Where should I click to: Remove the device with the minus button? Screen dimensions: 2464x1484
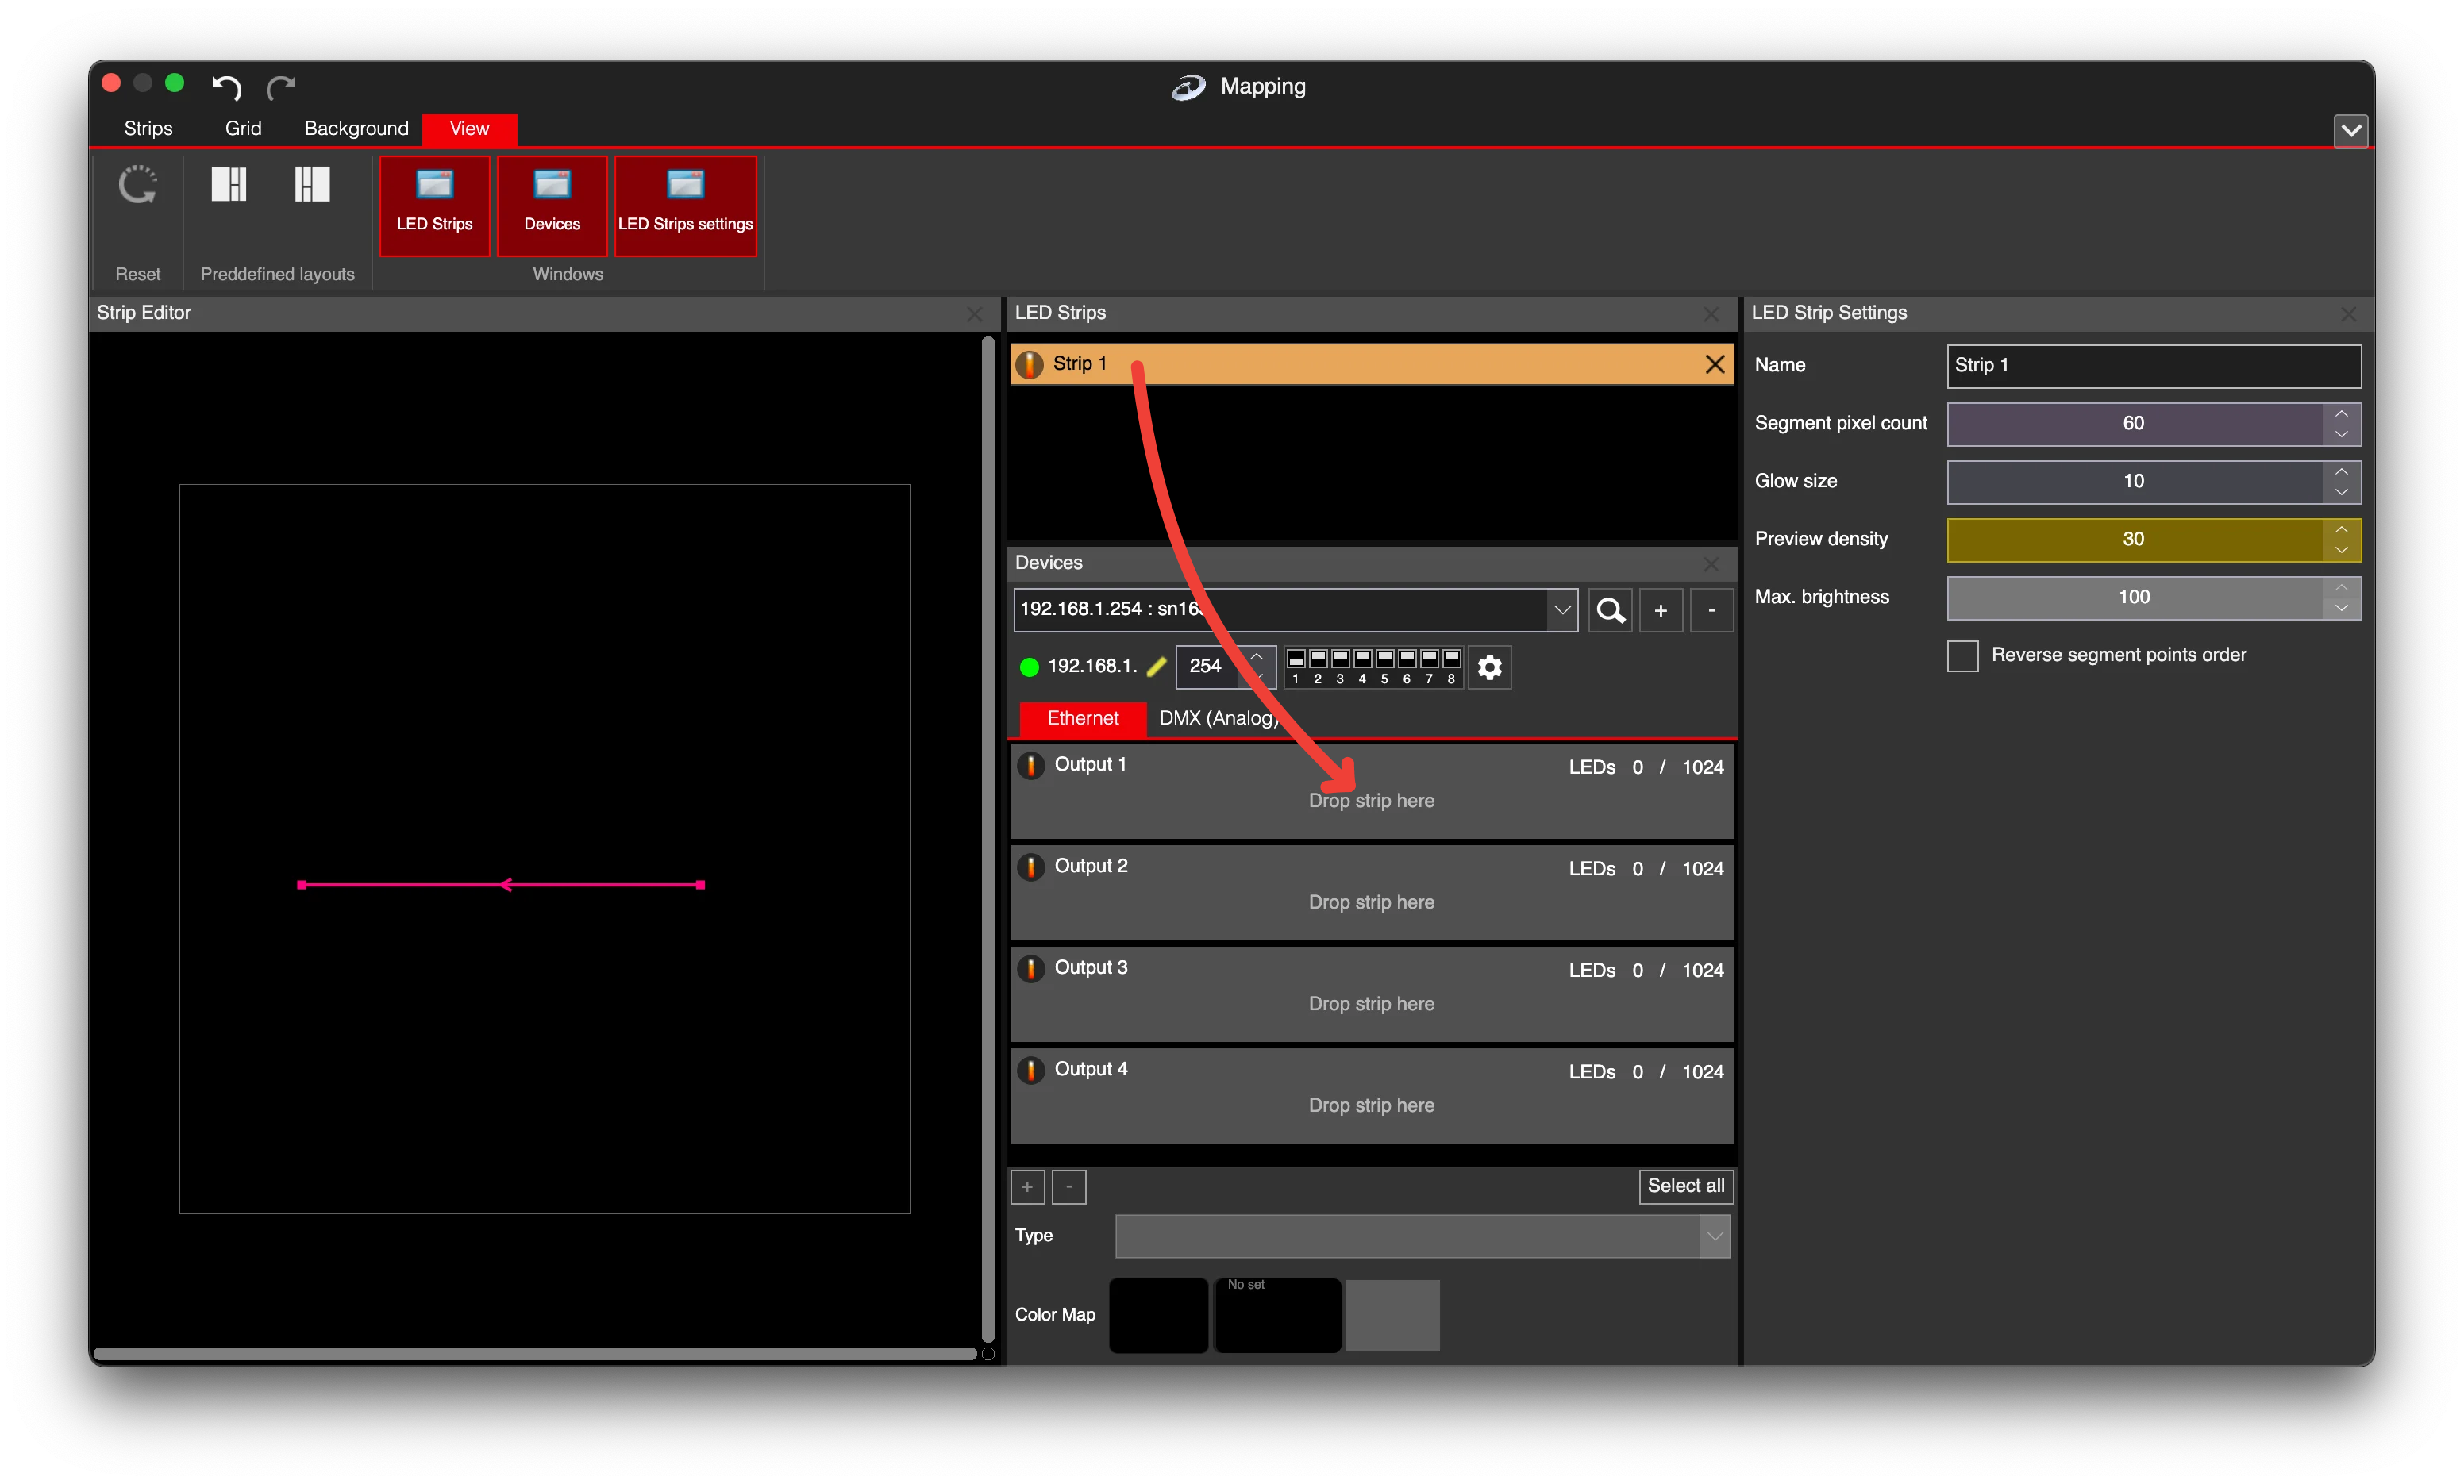[1711, 610]
